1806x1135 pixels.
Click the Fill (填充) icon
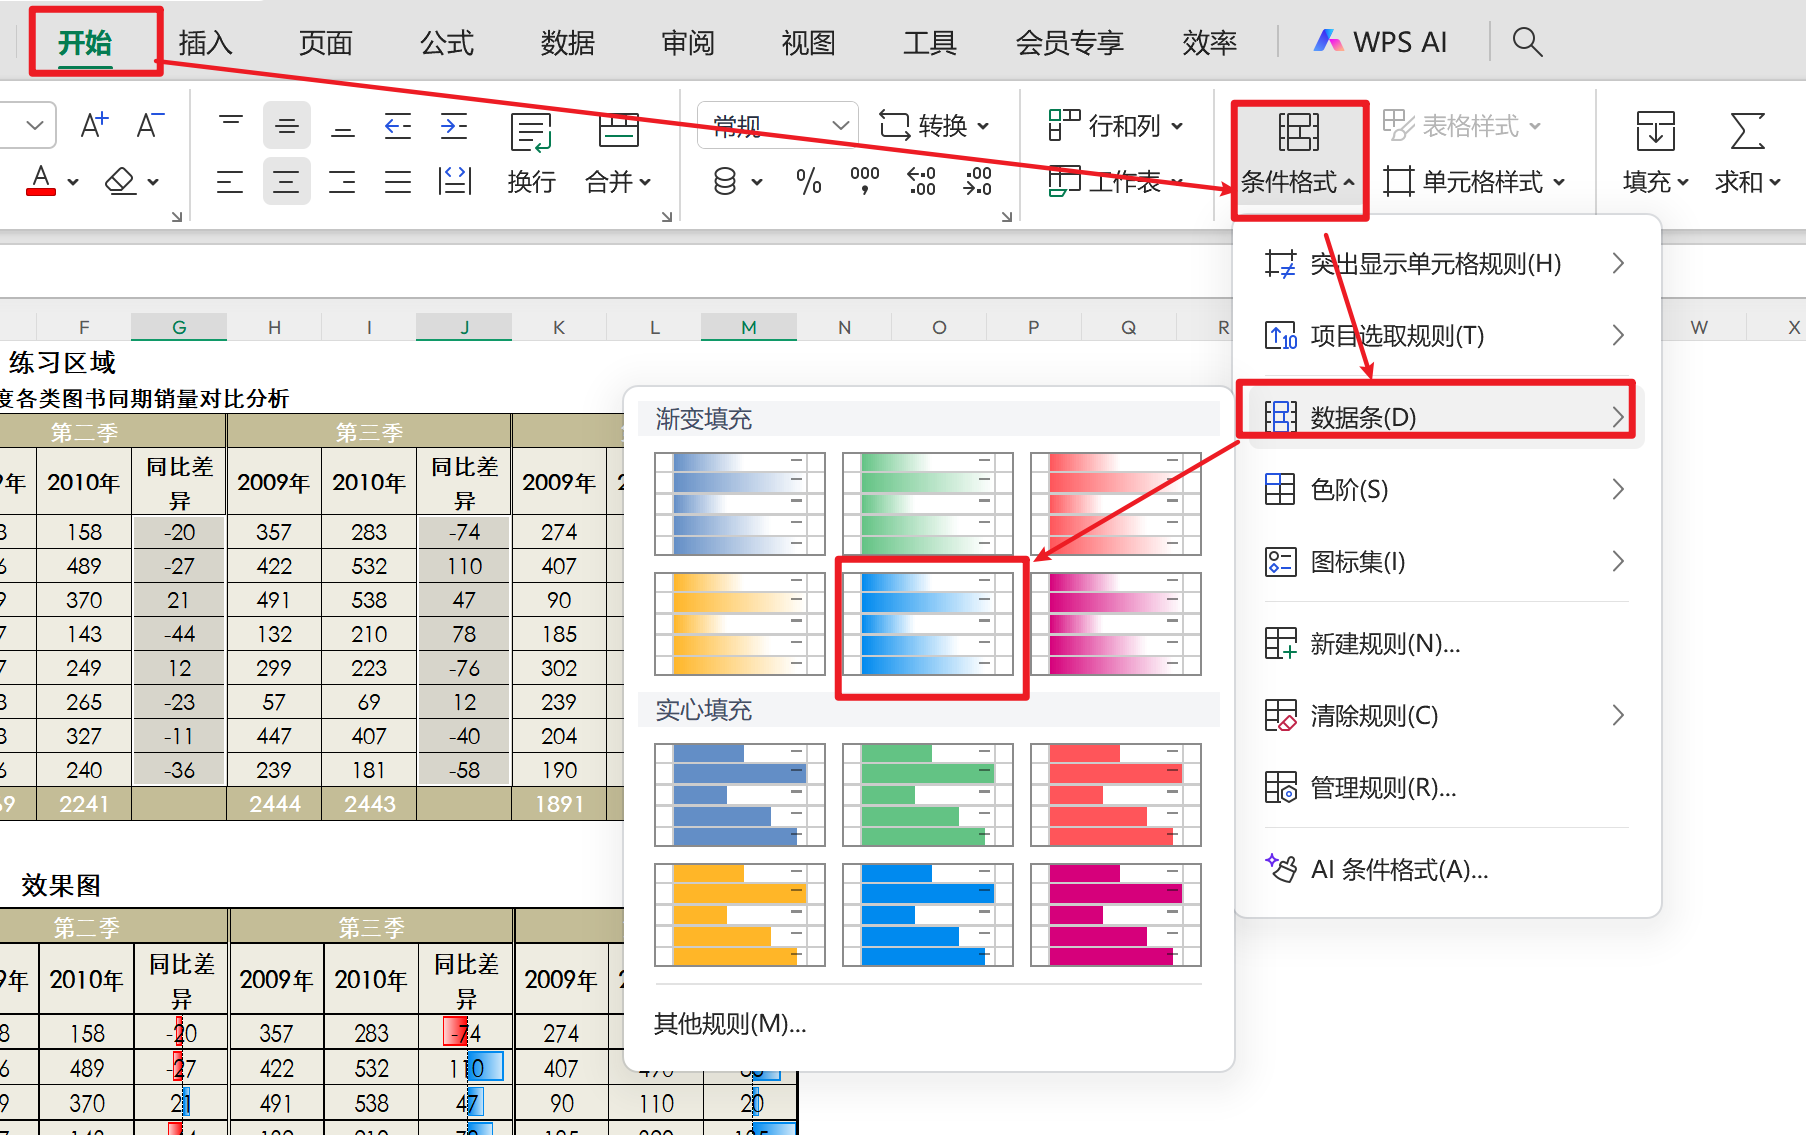tap(1655, 153)
